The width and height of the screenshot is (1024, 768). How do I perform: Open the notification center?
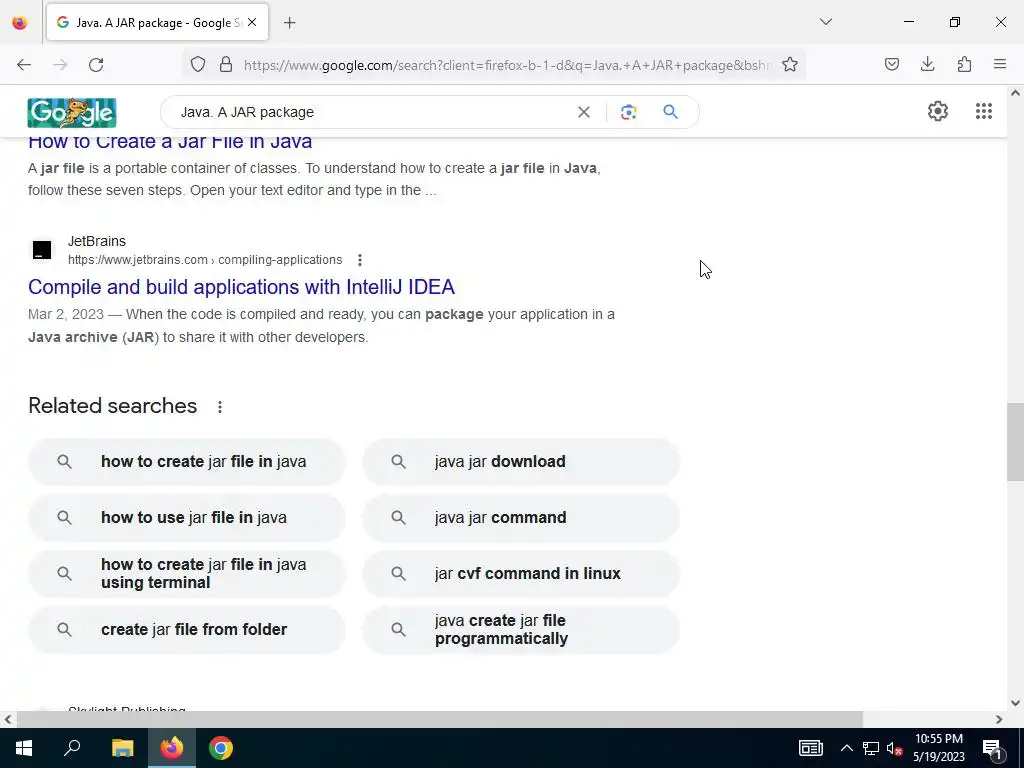[x=992, y=748]
